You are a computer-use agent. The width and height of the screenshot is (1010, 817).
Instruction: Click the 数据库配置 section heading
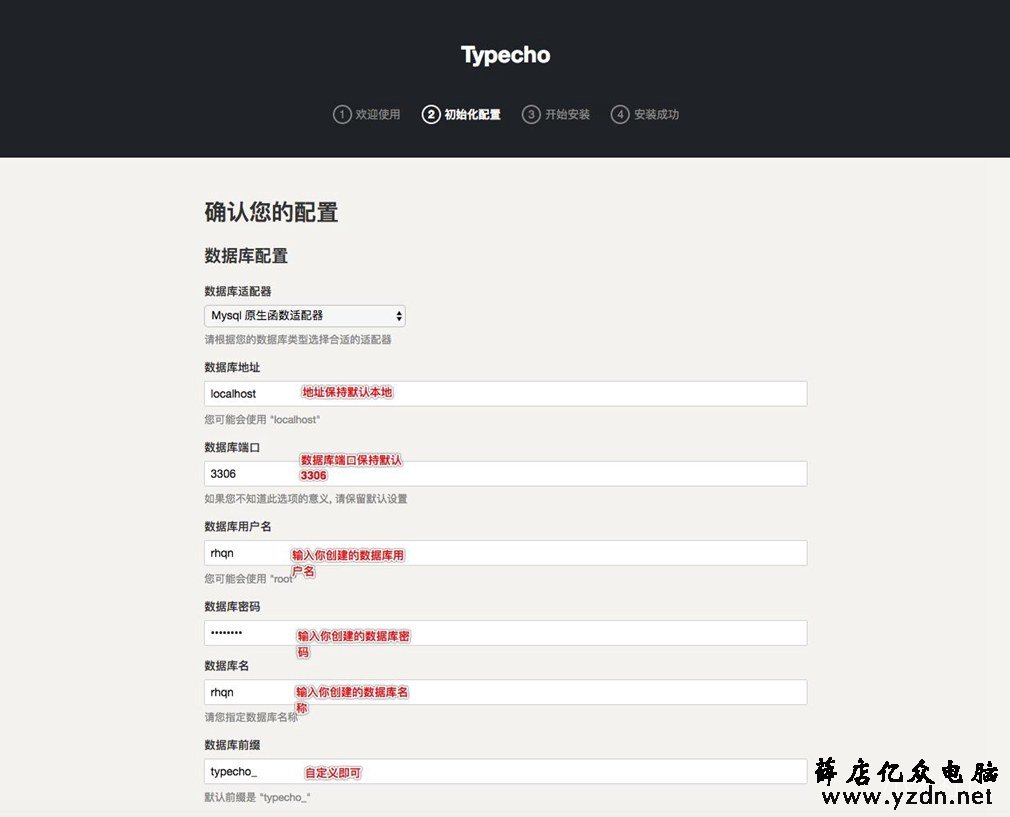click(246, 256)
